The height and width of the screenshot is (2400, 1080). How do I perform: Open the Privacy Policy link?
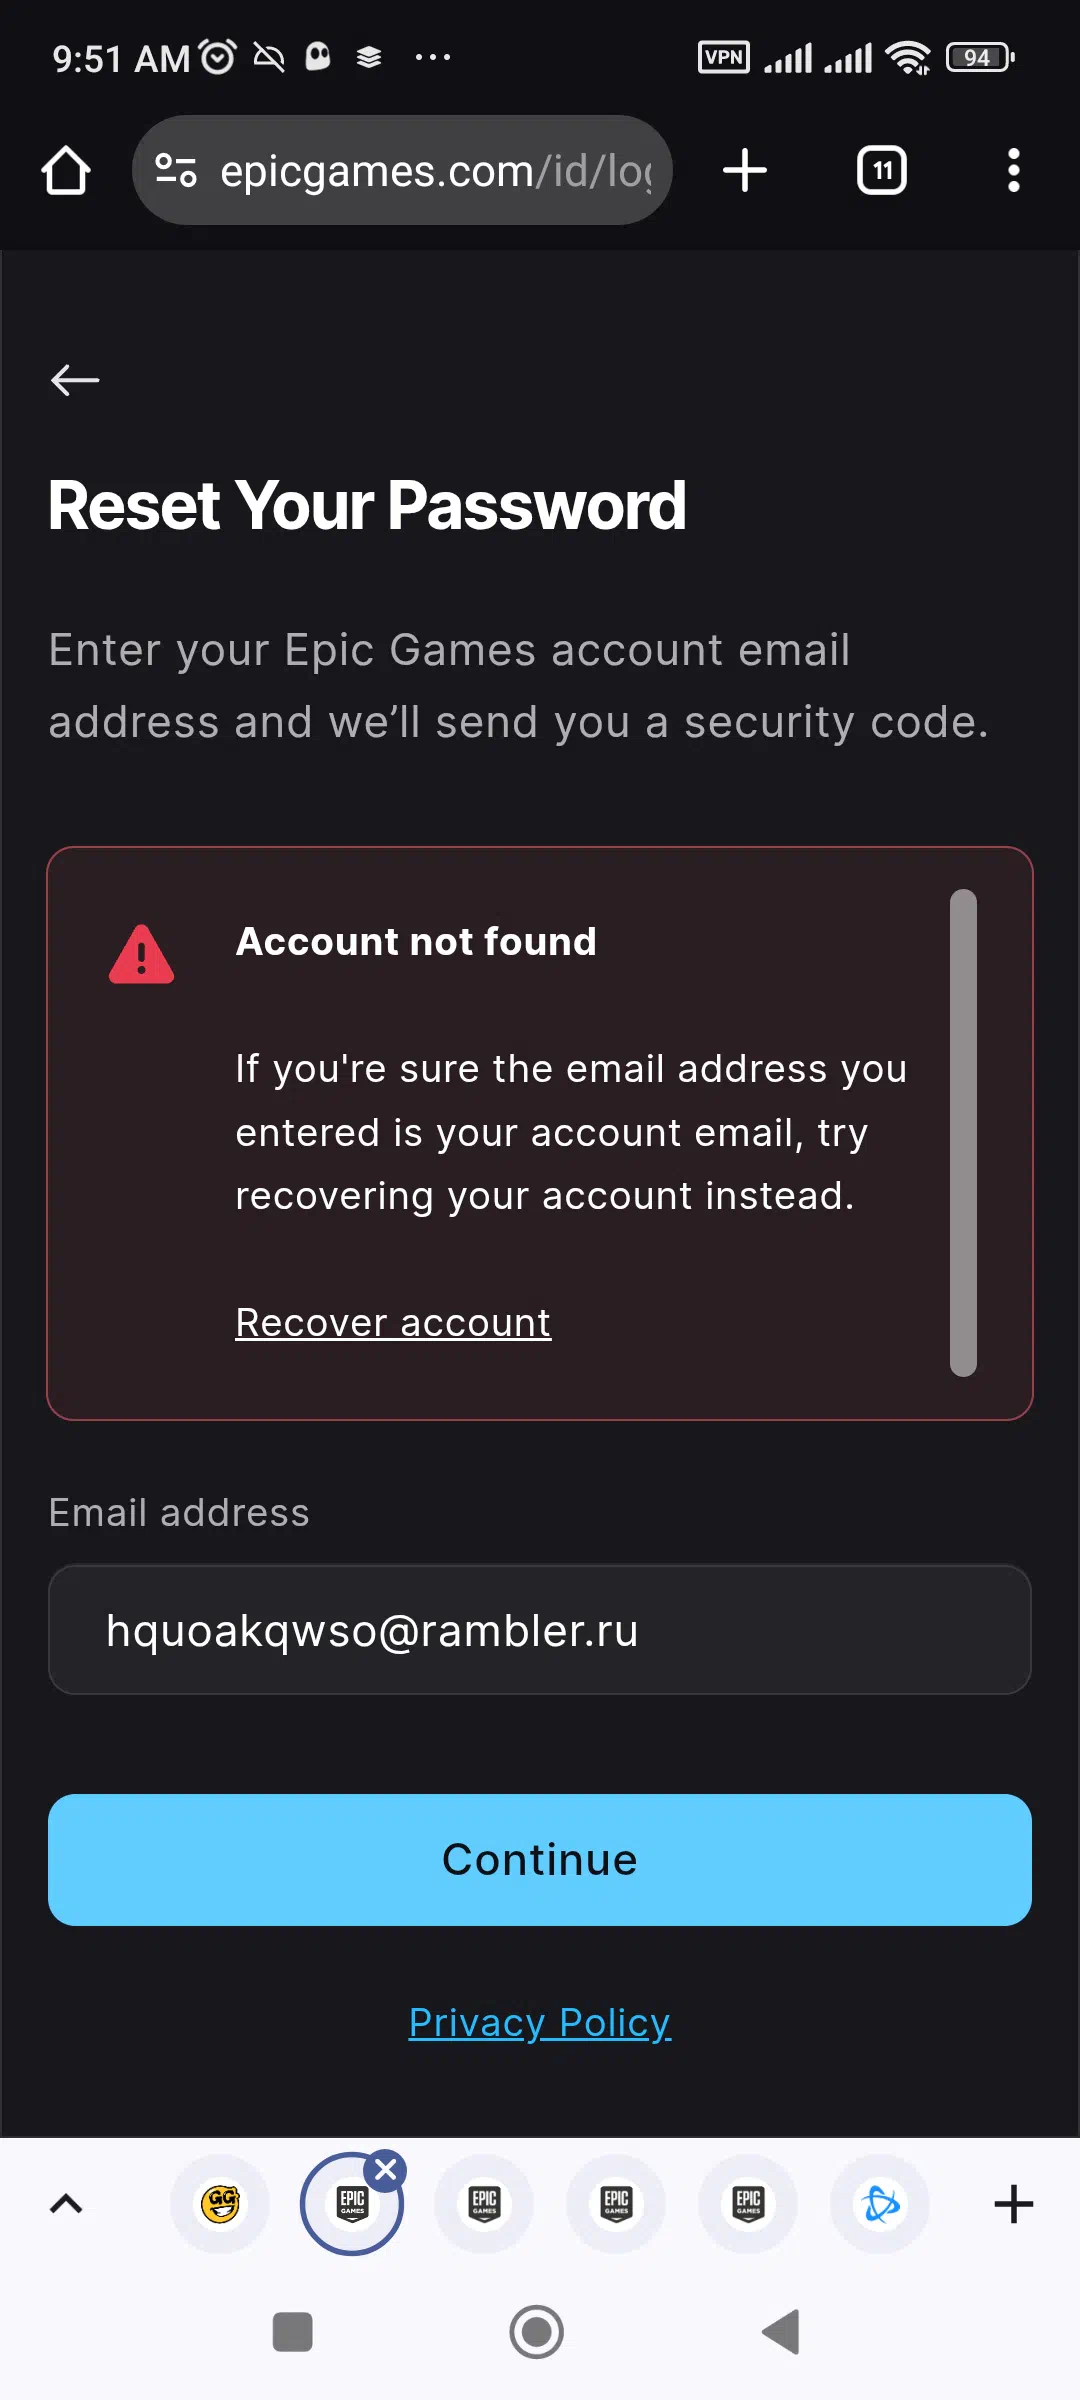tap(540, 2022)
